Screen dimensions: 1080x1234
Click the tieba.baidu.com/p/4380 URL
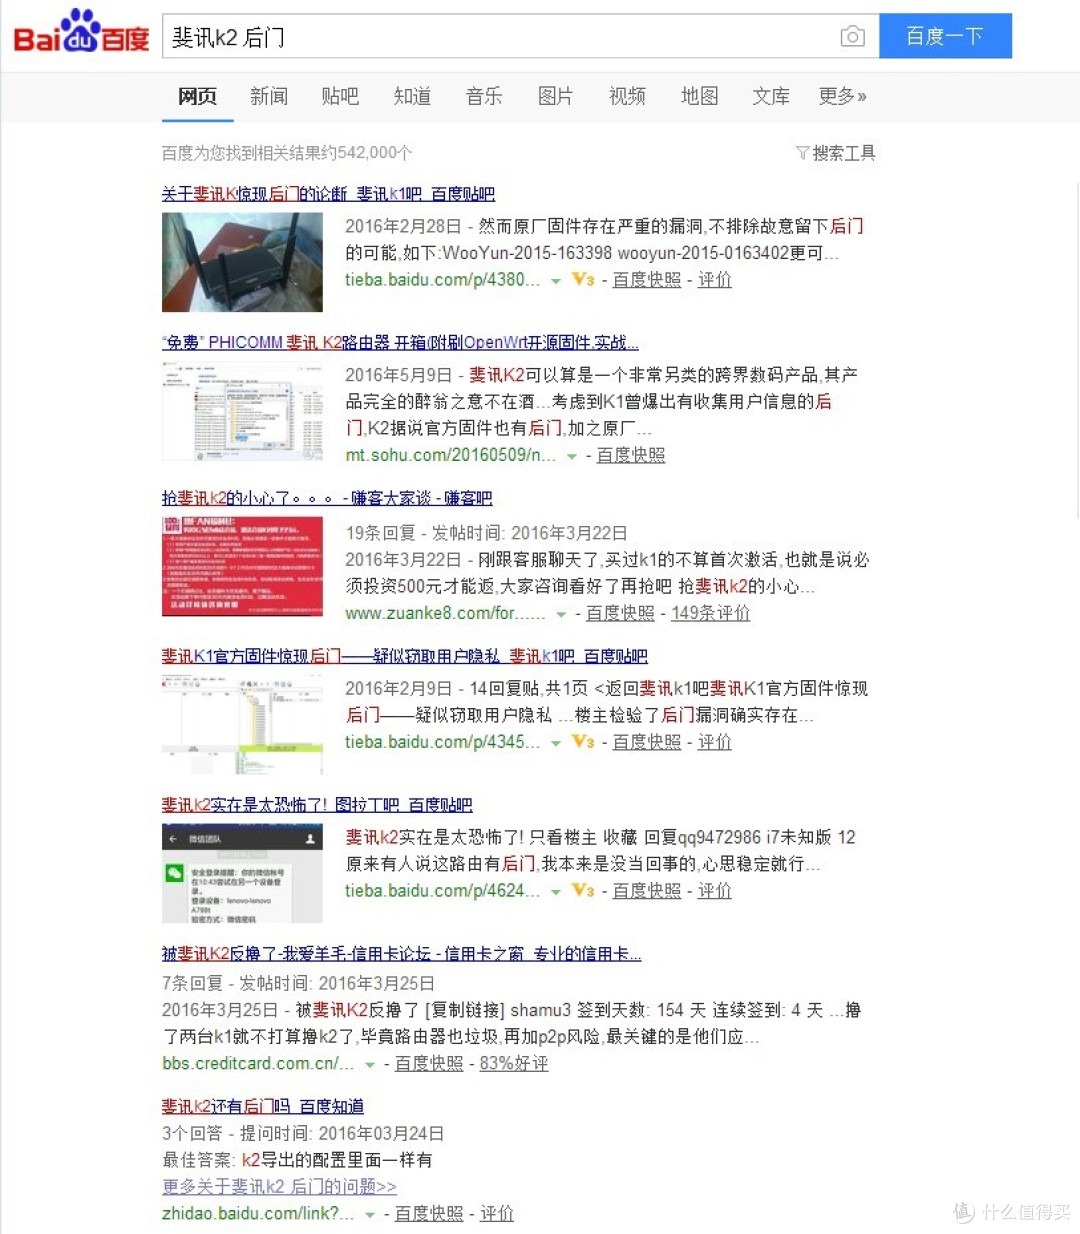point(442,280)
